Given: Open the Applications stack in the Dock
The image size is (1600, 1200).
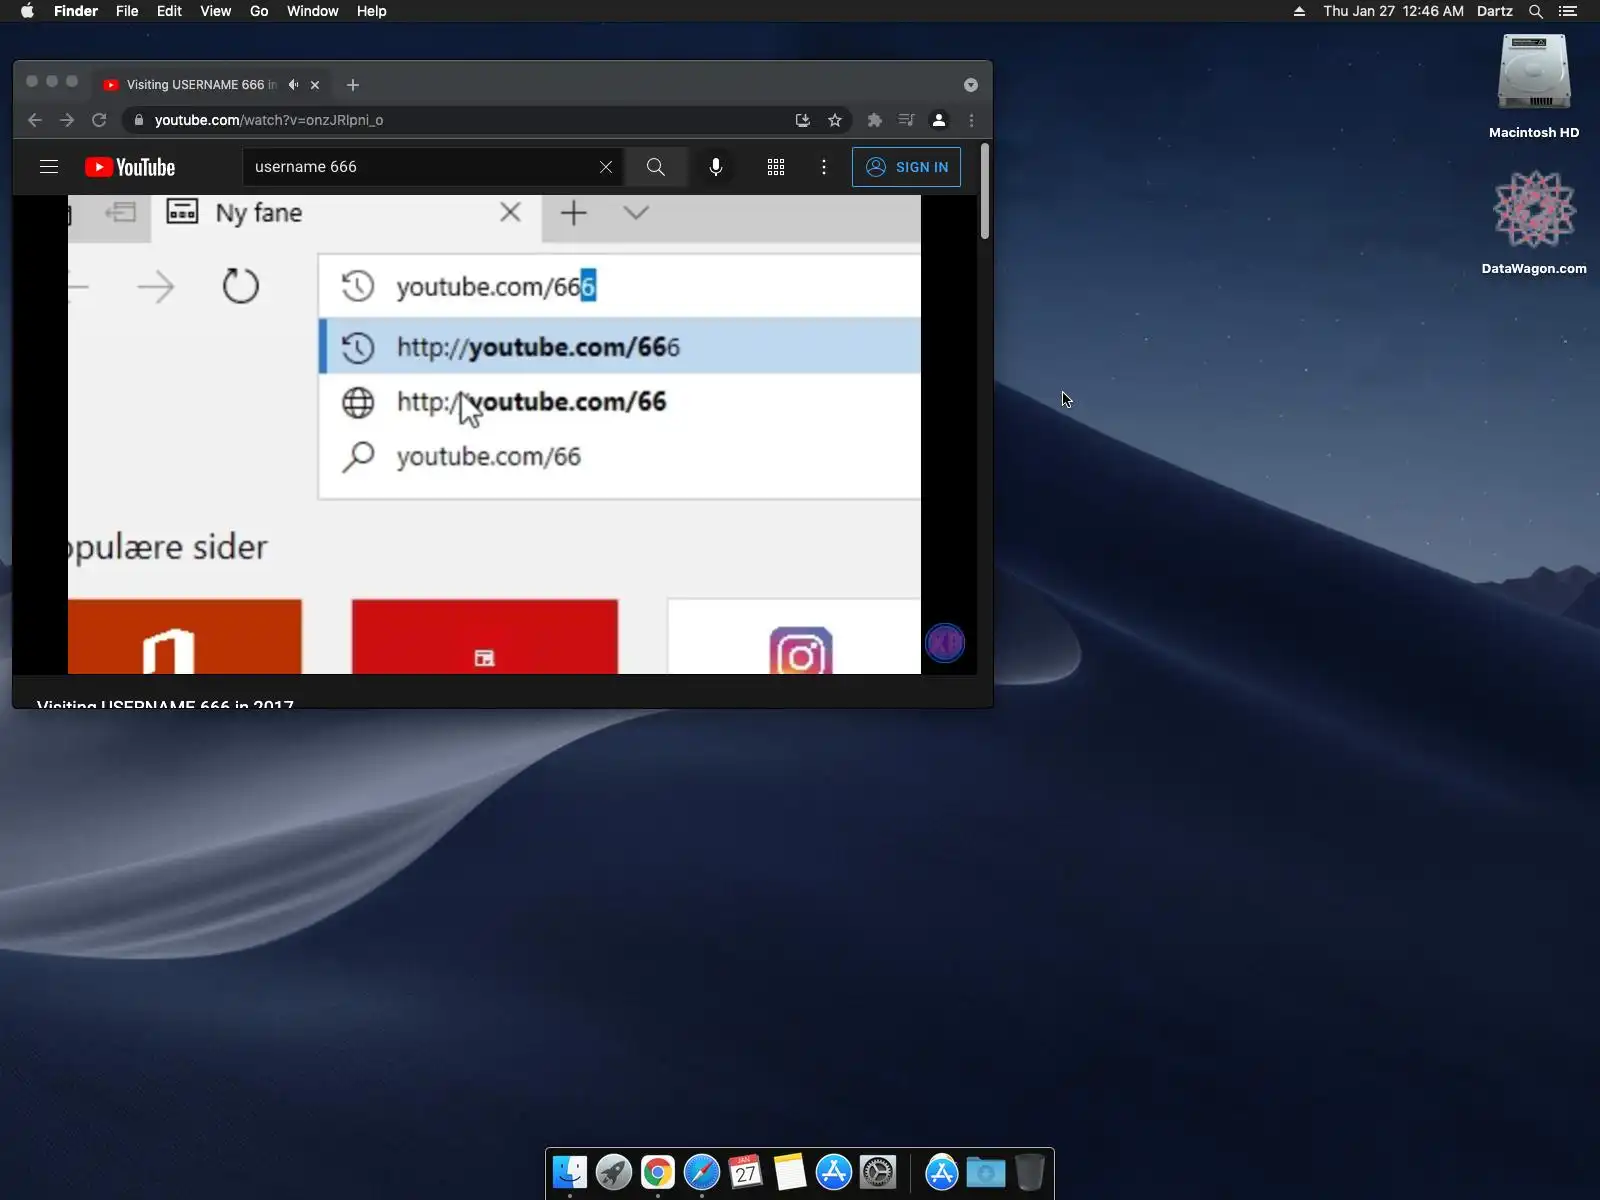Looking at the screenshot, I should click(942, 1172).
